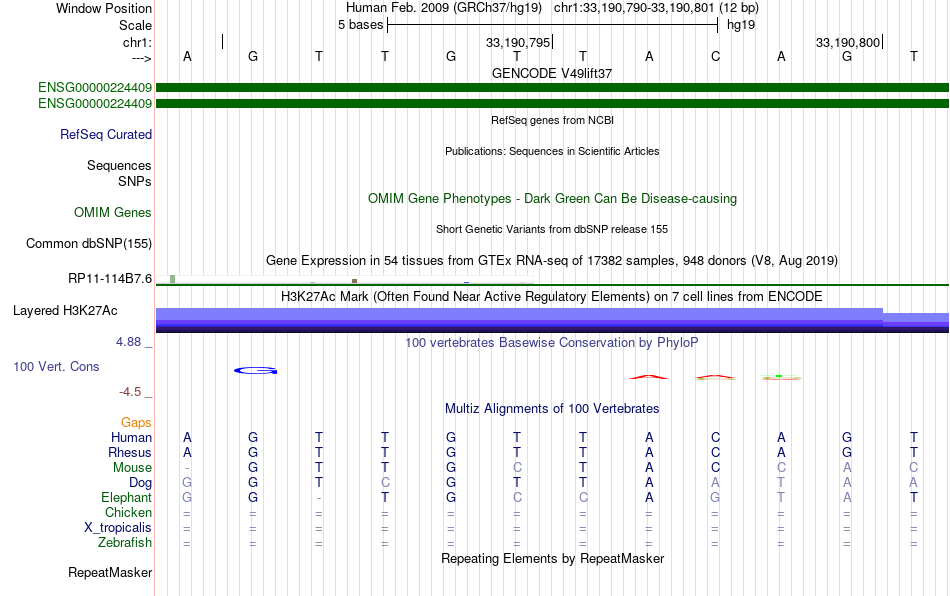Viewport: 950px width, 596px height.
Task: Click the Chicken species row label
Action: click(x=128, y=512)
